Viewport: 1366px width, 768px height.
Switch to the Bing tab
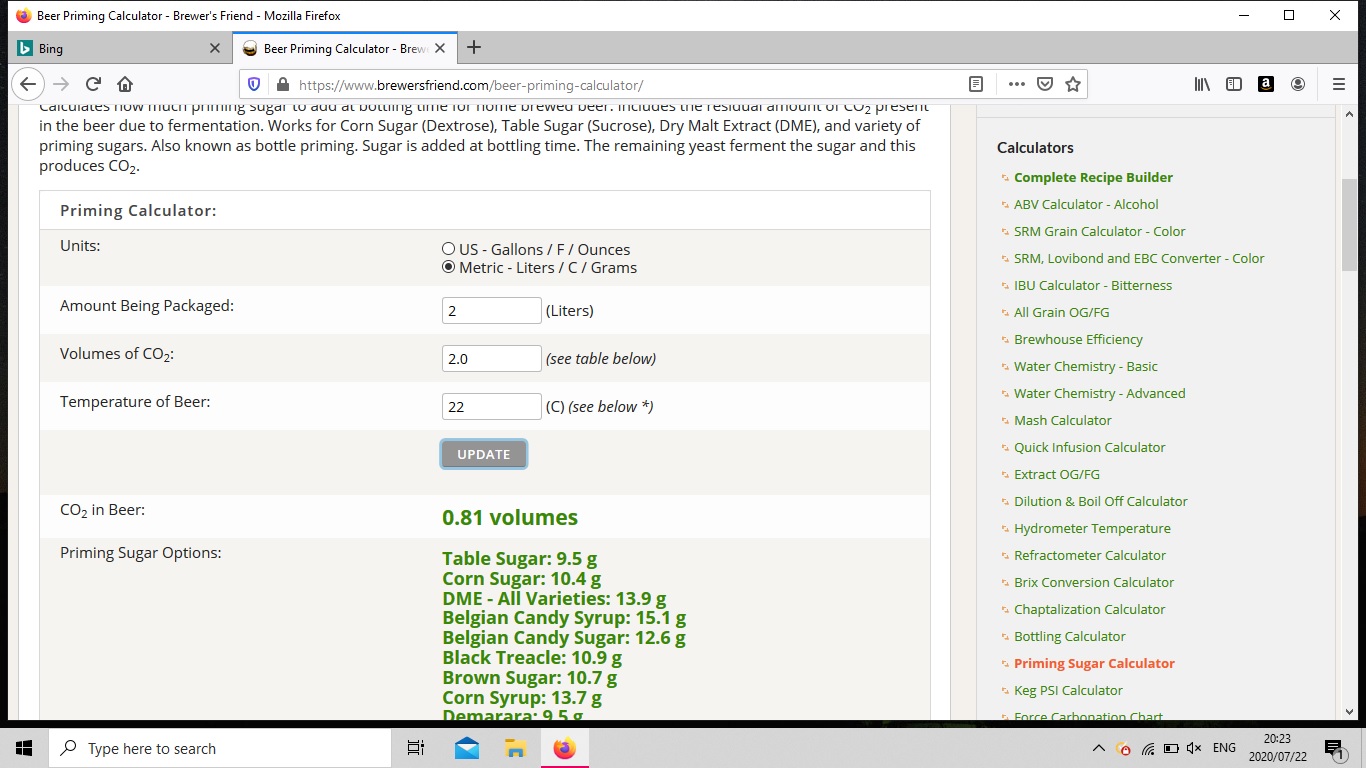point(120,48)
